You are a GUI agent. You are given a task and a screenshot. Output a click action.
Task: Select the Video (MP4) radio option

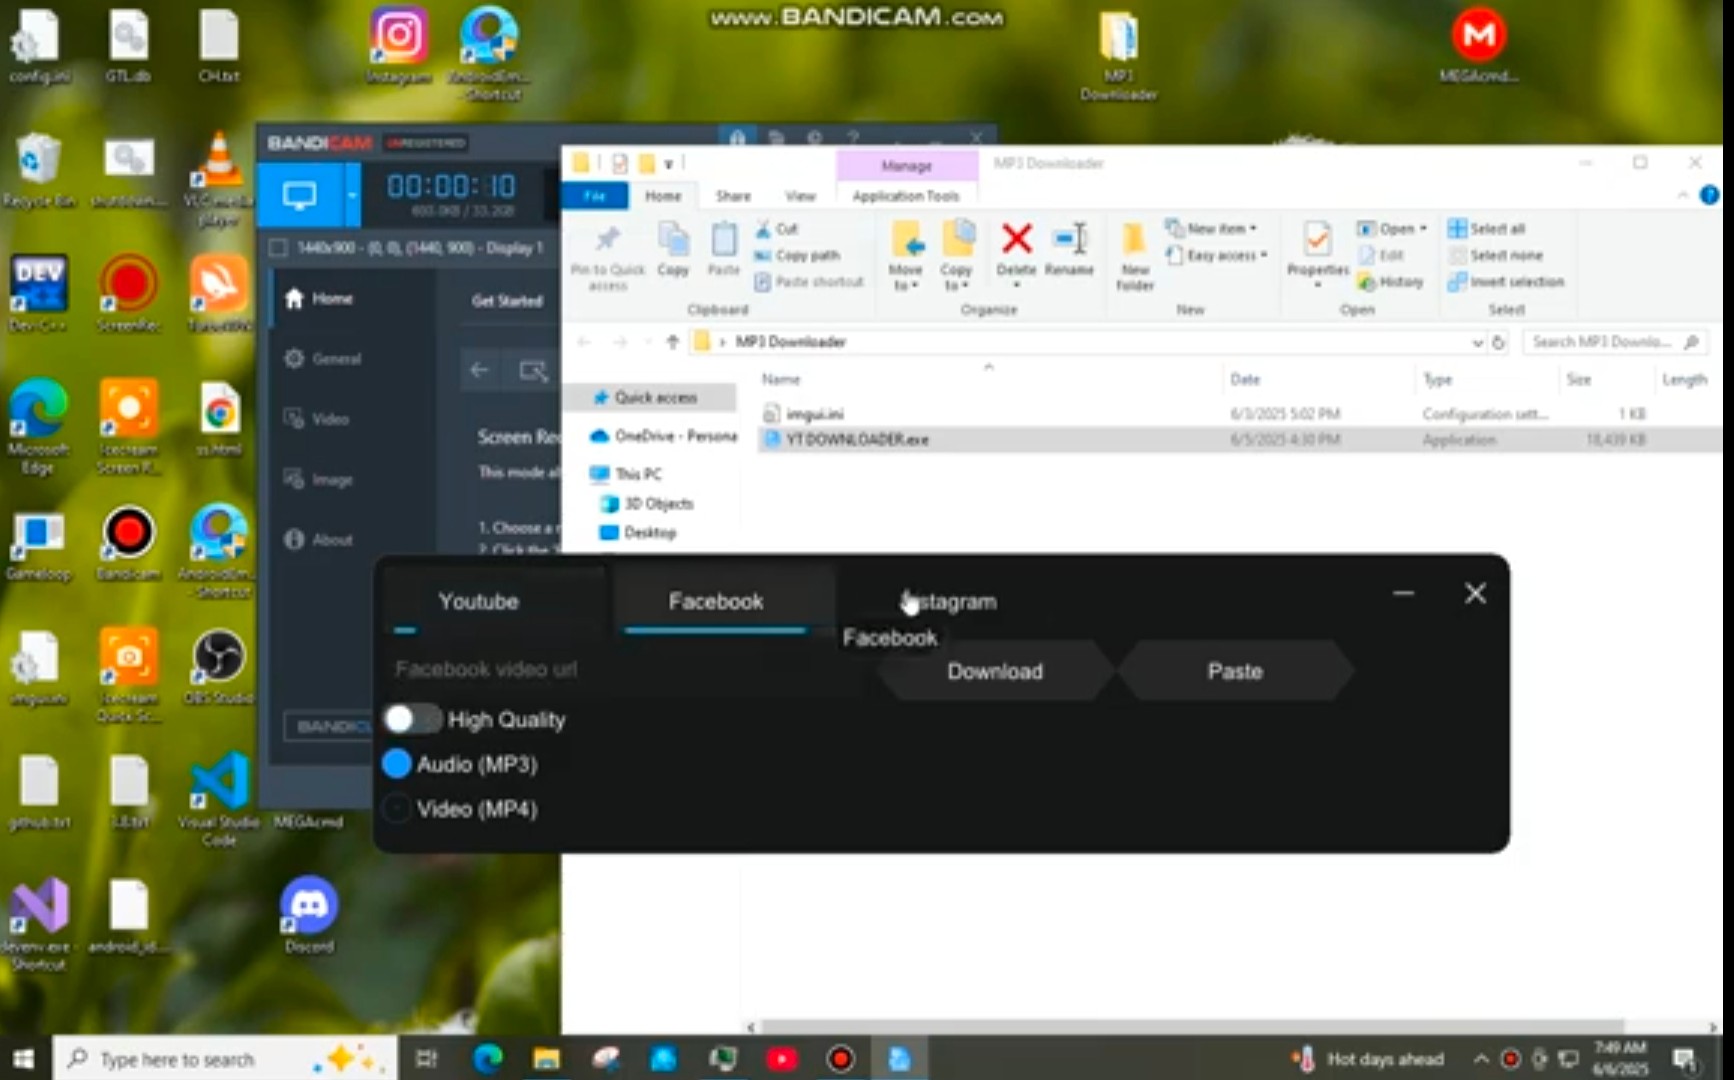397,809
